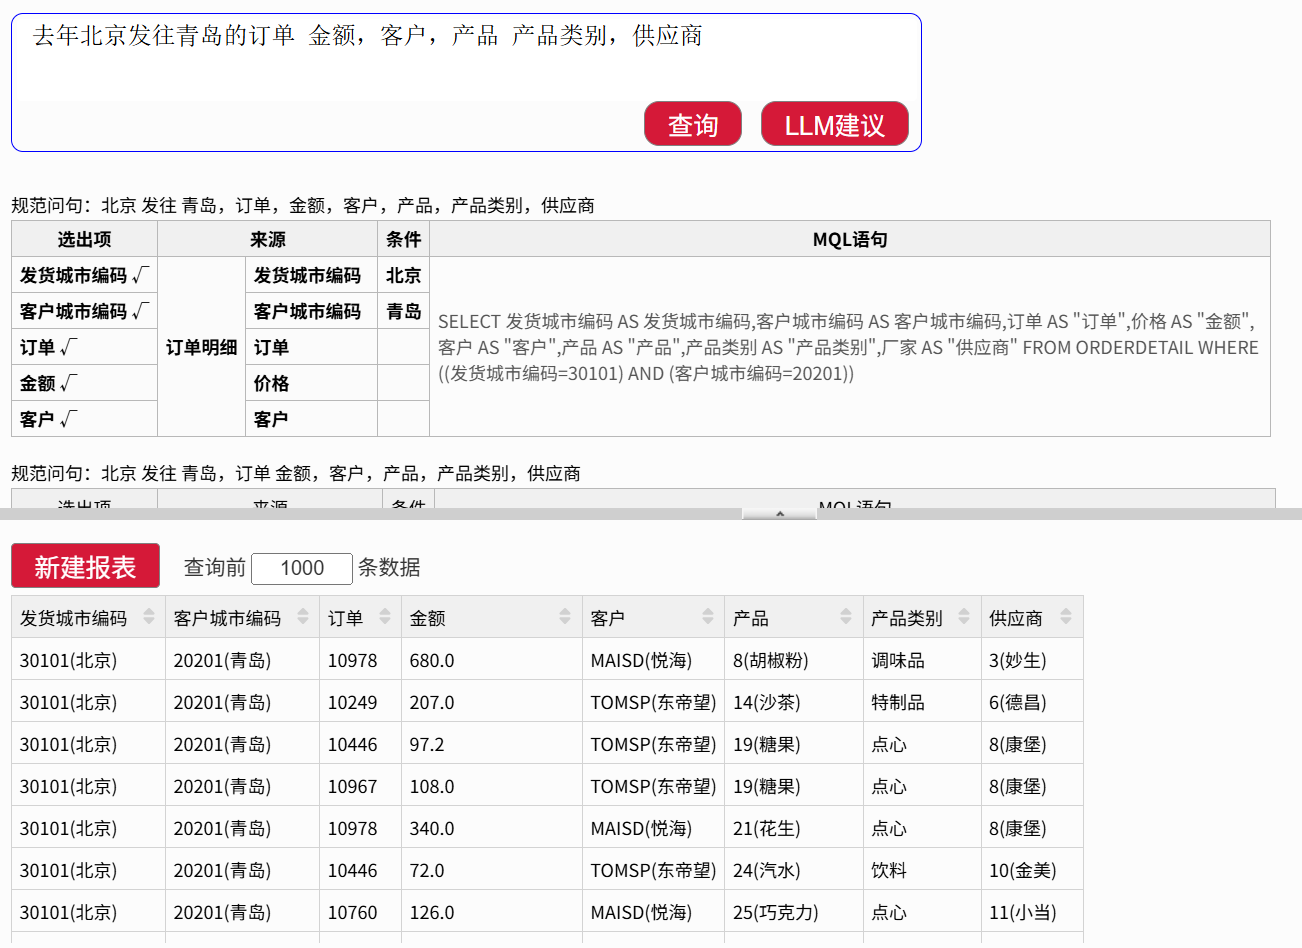Sort results by 客户 column arrows
This screenshot has width=1302, height=948.
(708, 617)
